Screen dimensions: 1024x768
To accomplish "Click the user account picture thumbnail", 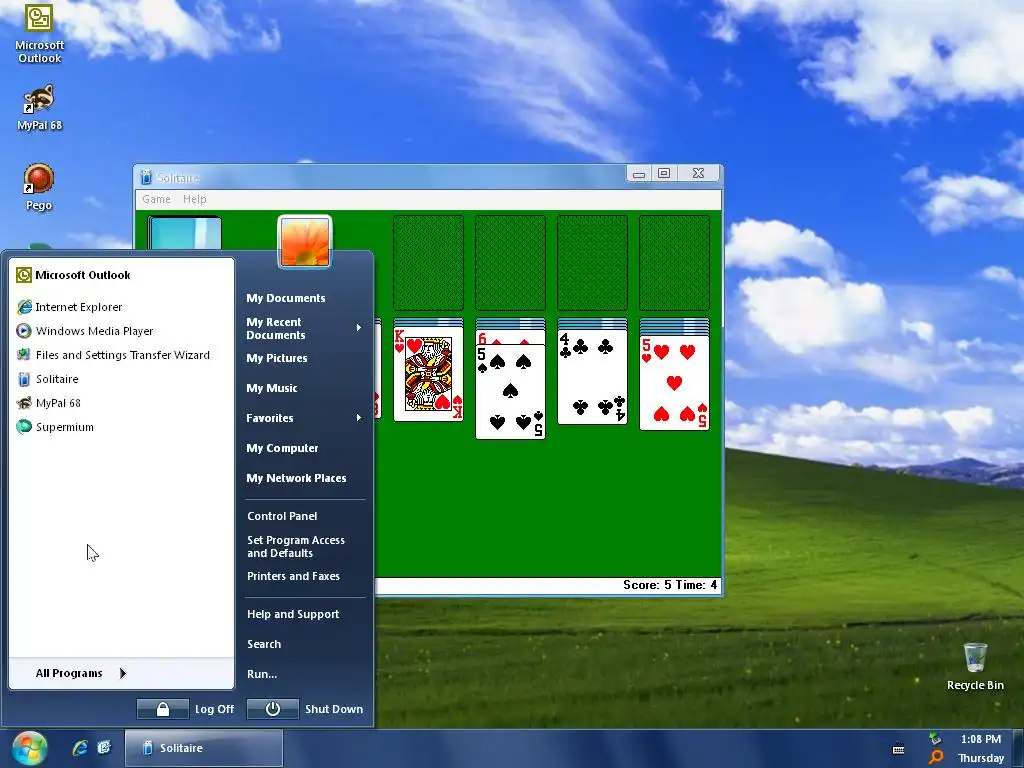I will [304, 242].
